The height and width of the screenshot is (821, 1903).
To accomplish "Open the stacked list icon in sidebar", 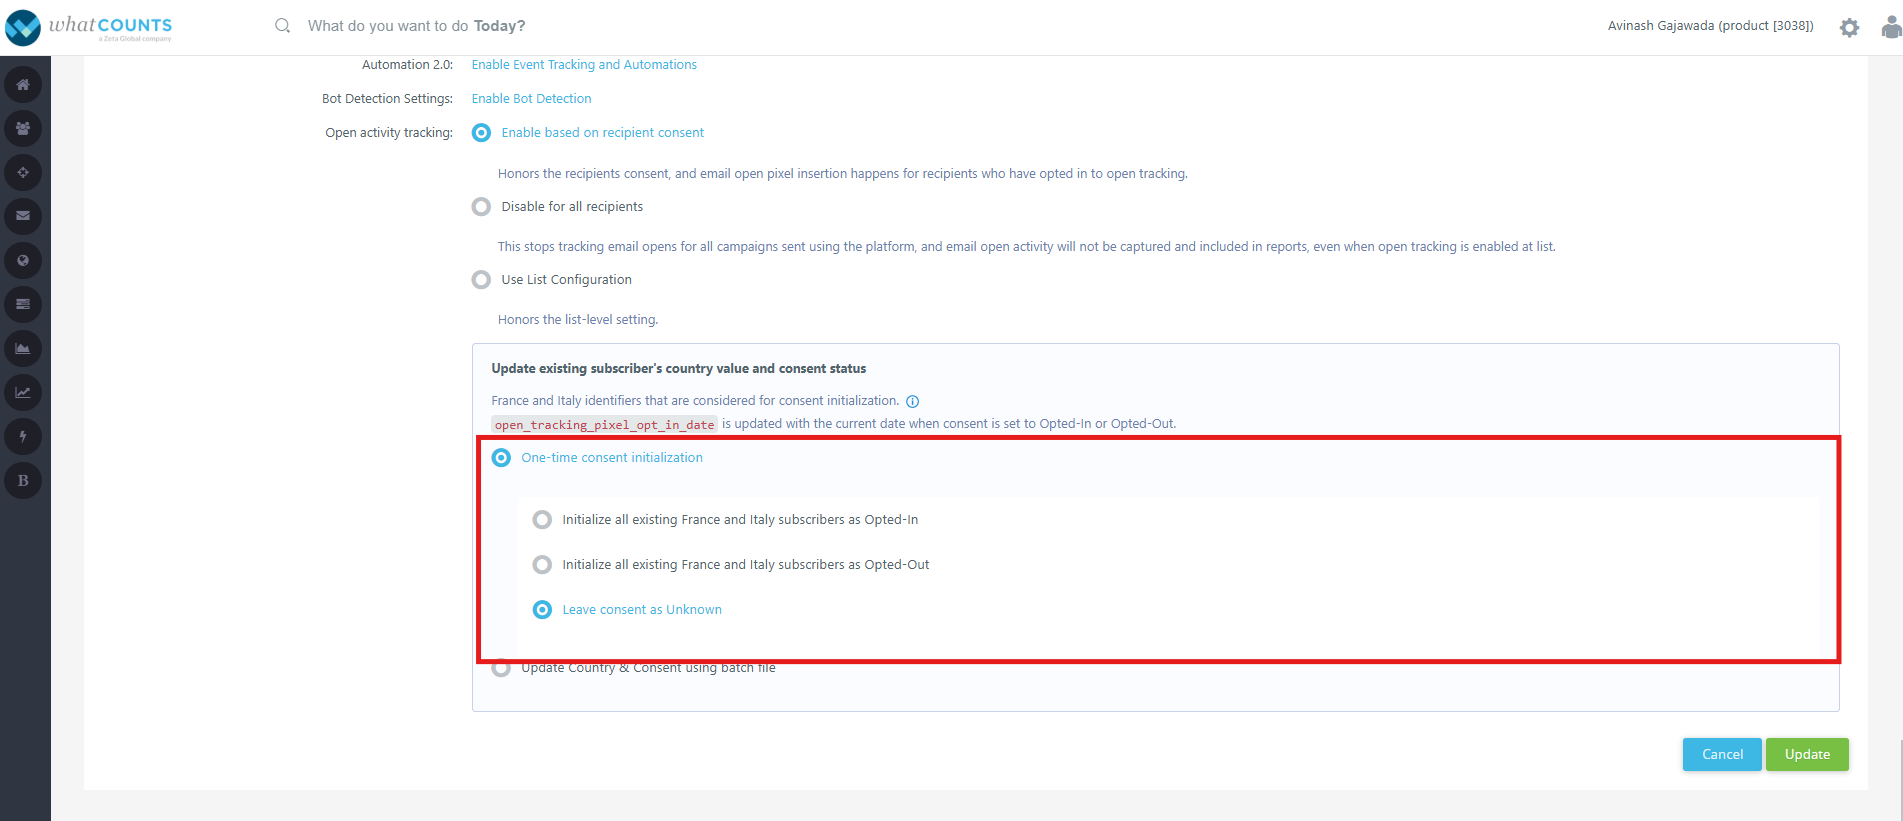I will click(23, 304).
